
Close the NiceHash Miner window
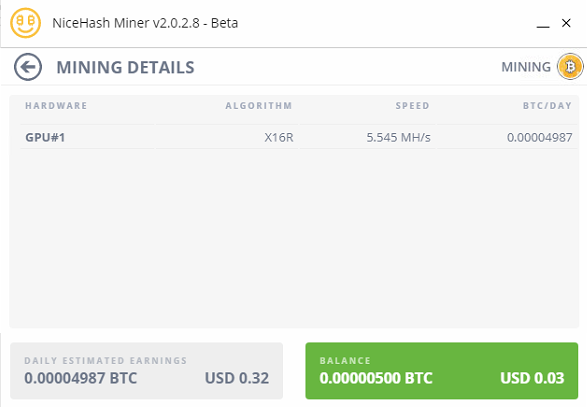(x=566, y=23)
